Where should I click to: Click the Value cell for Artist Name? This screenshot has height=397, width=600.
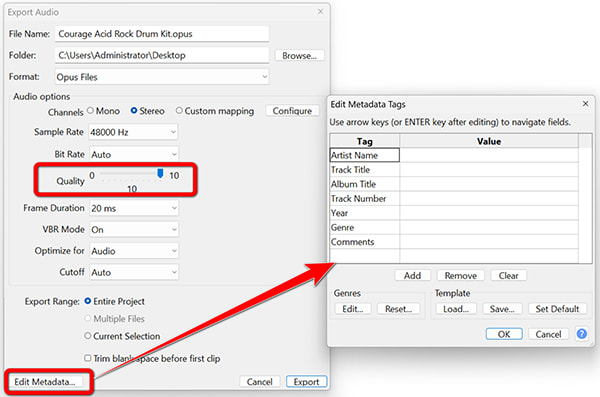click(489, 155)
